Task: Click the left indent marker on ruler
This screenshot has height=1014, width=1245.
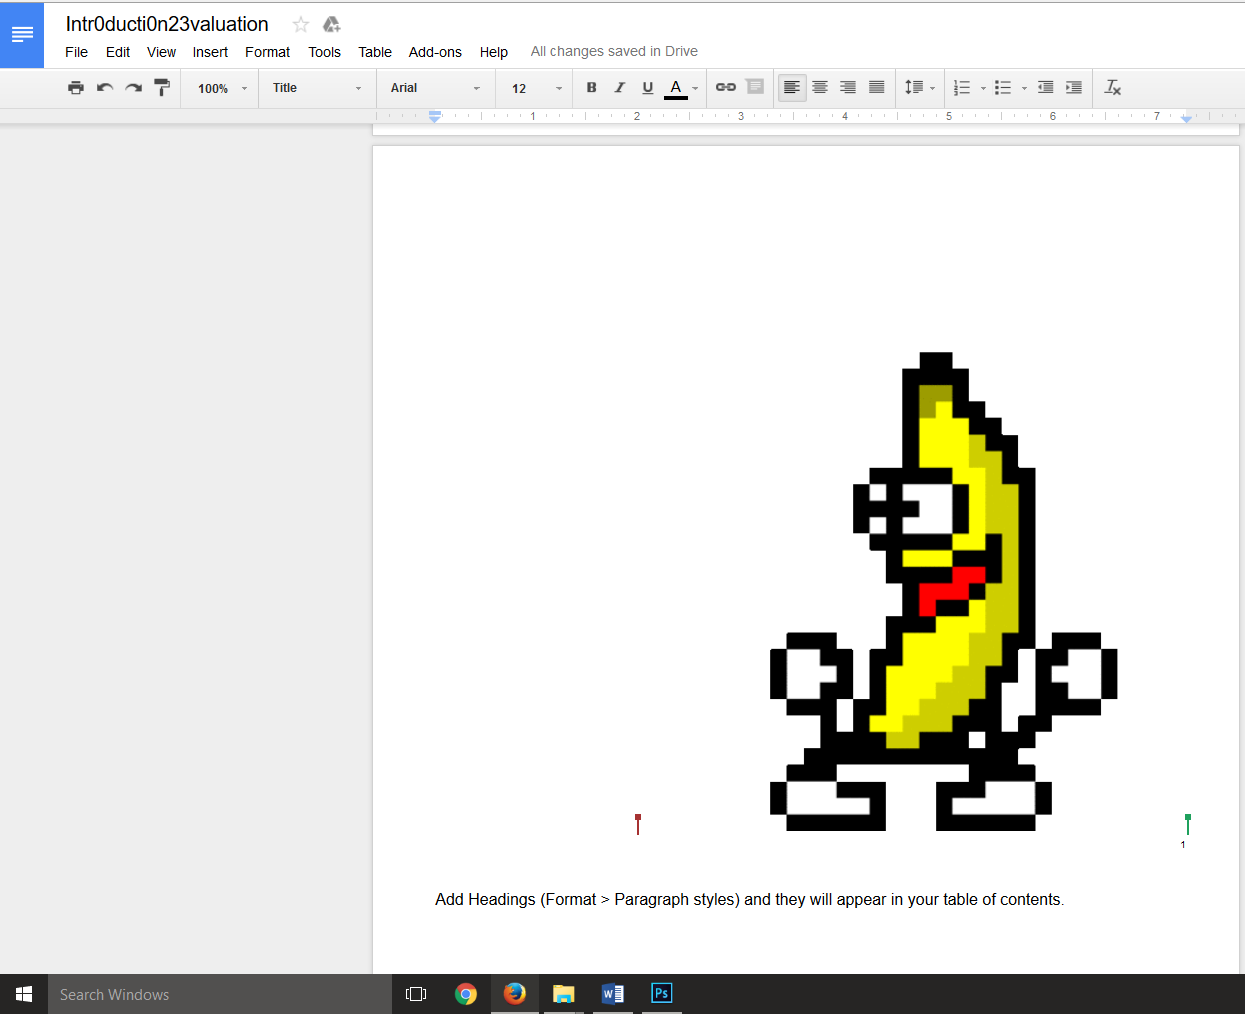Action: point(435,117)
